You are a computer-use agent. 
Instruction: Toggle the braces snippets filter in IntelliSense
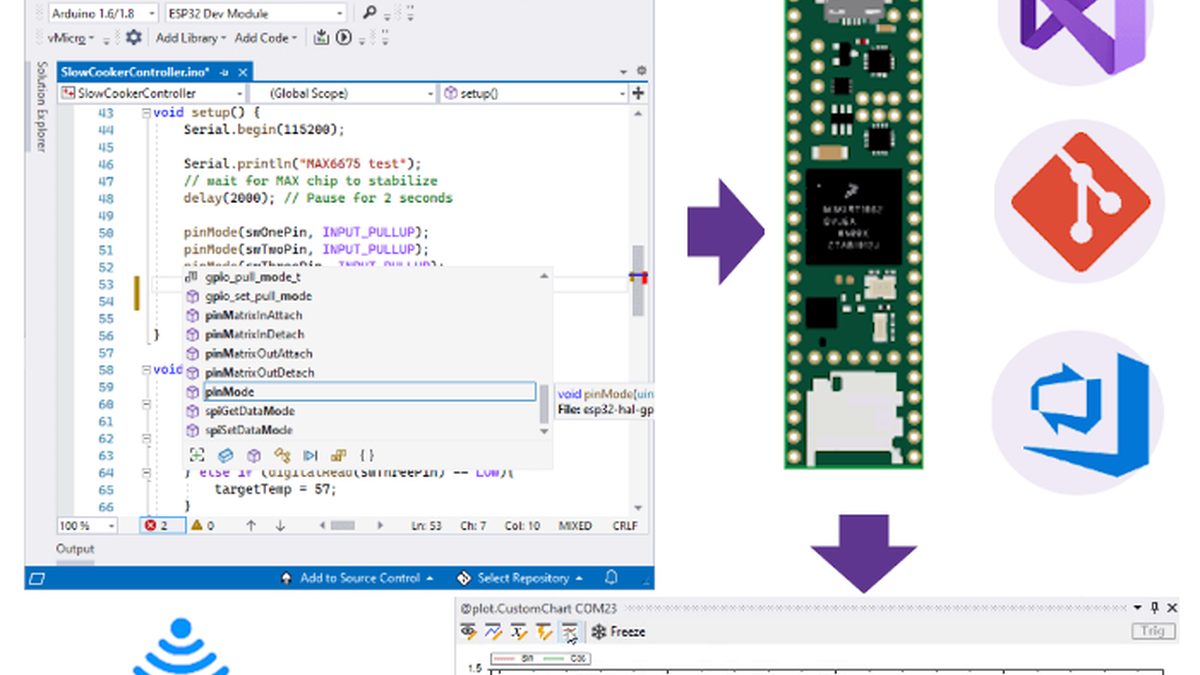tap(367, 455)
